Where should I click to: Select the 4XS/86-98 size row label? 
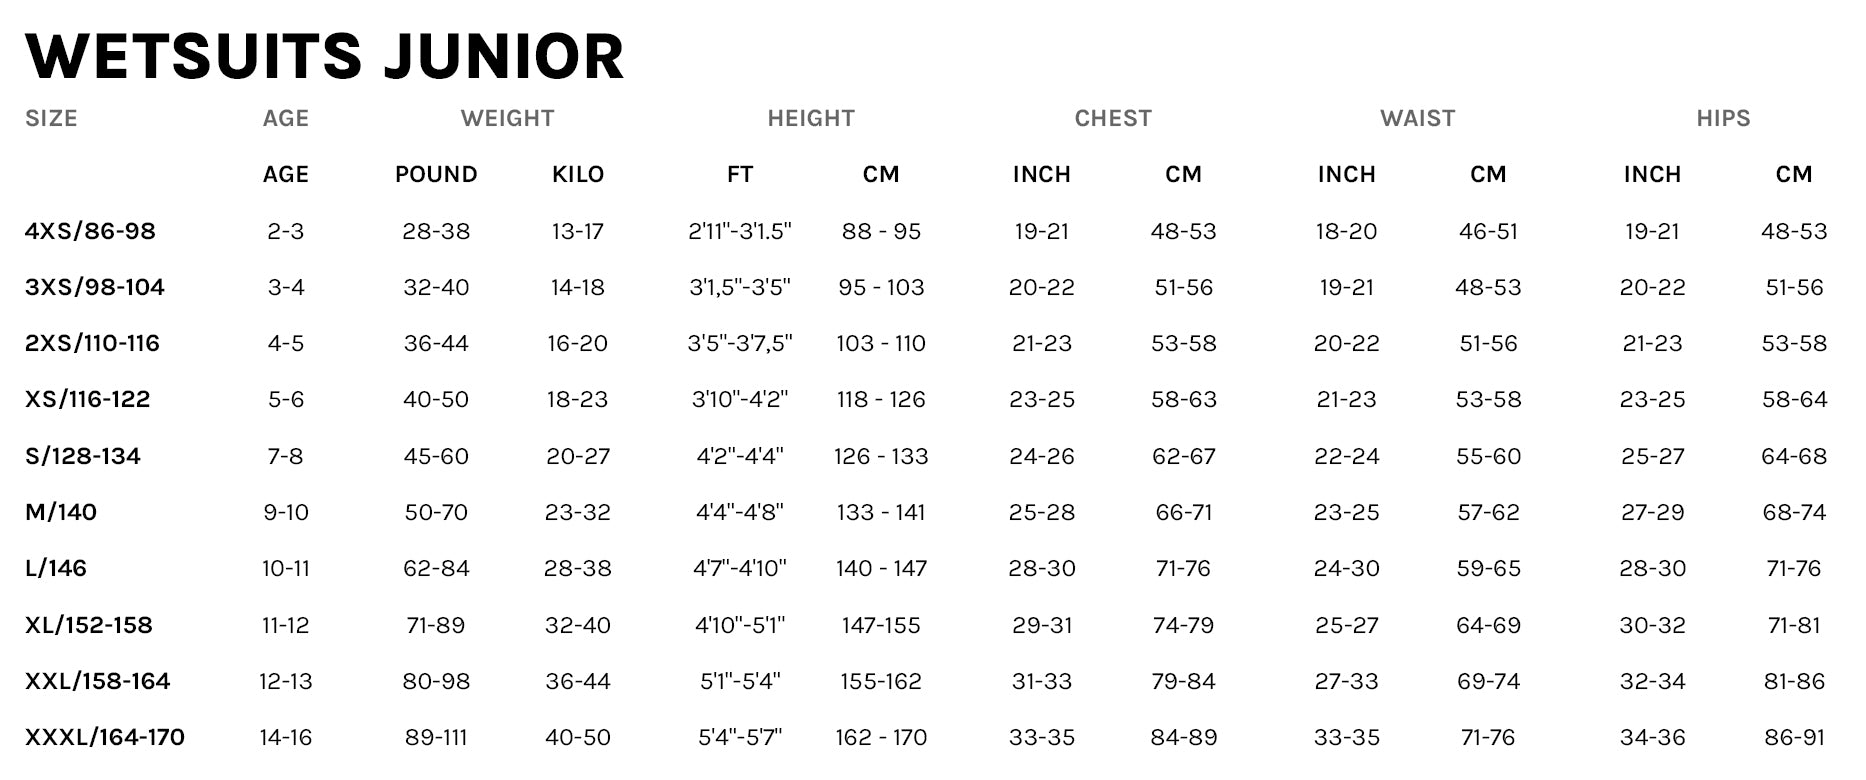click(90, 231)
